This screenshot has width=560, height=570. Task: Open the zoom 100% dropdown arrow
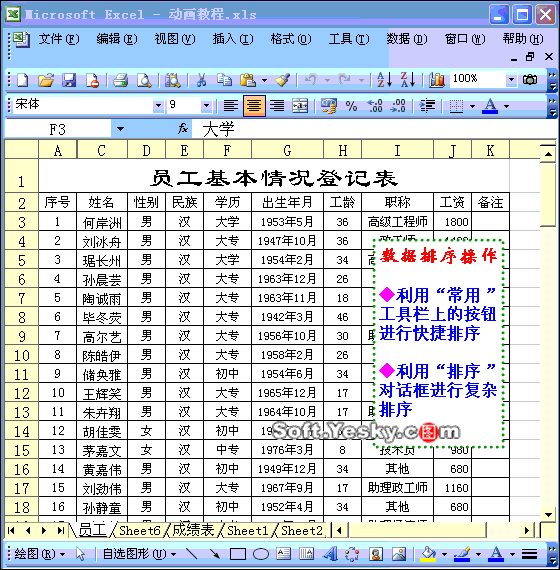tap(511, 79)
